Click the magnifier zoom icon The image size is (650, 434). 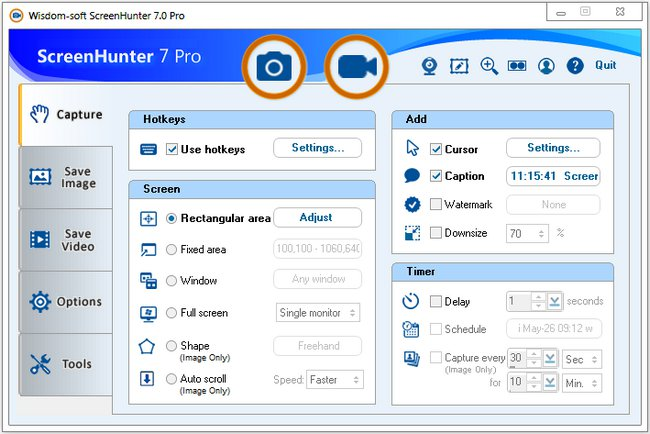point(489,66)
